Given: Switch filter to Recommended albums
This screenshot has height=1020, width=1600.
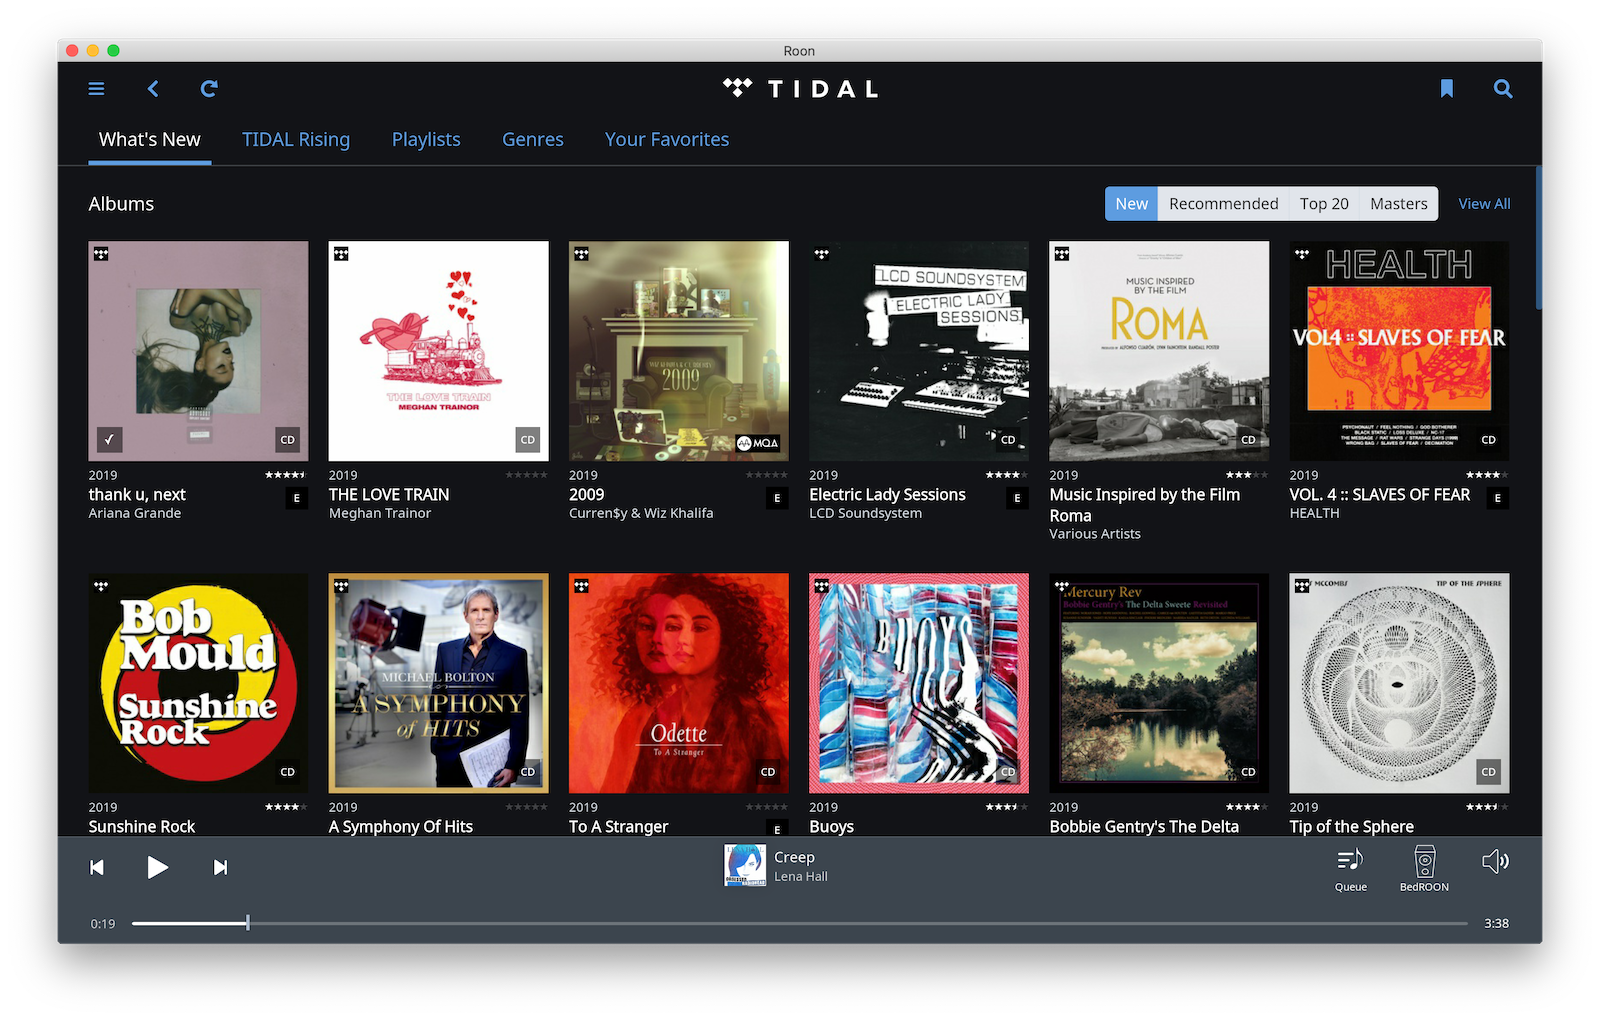Looking at the screenshot, I should click(1223, 203).
